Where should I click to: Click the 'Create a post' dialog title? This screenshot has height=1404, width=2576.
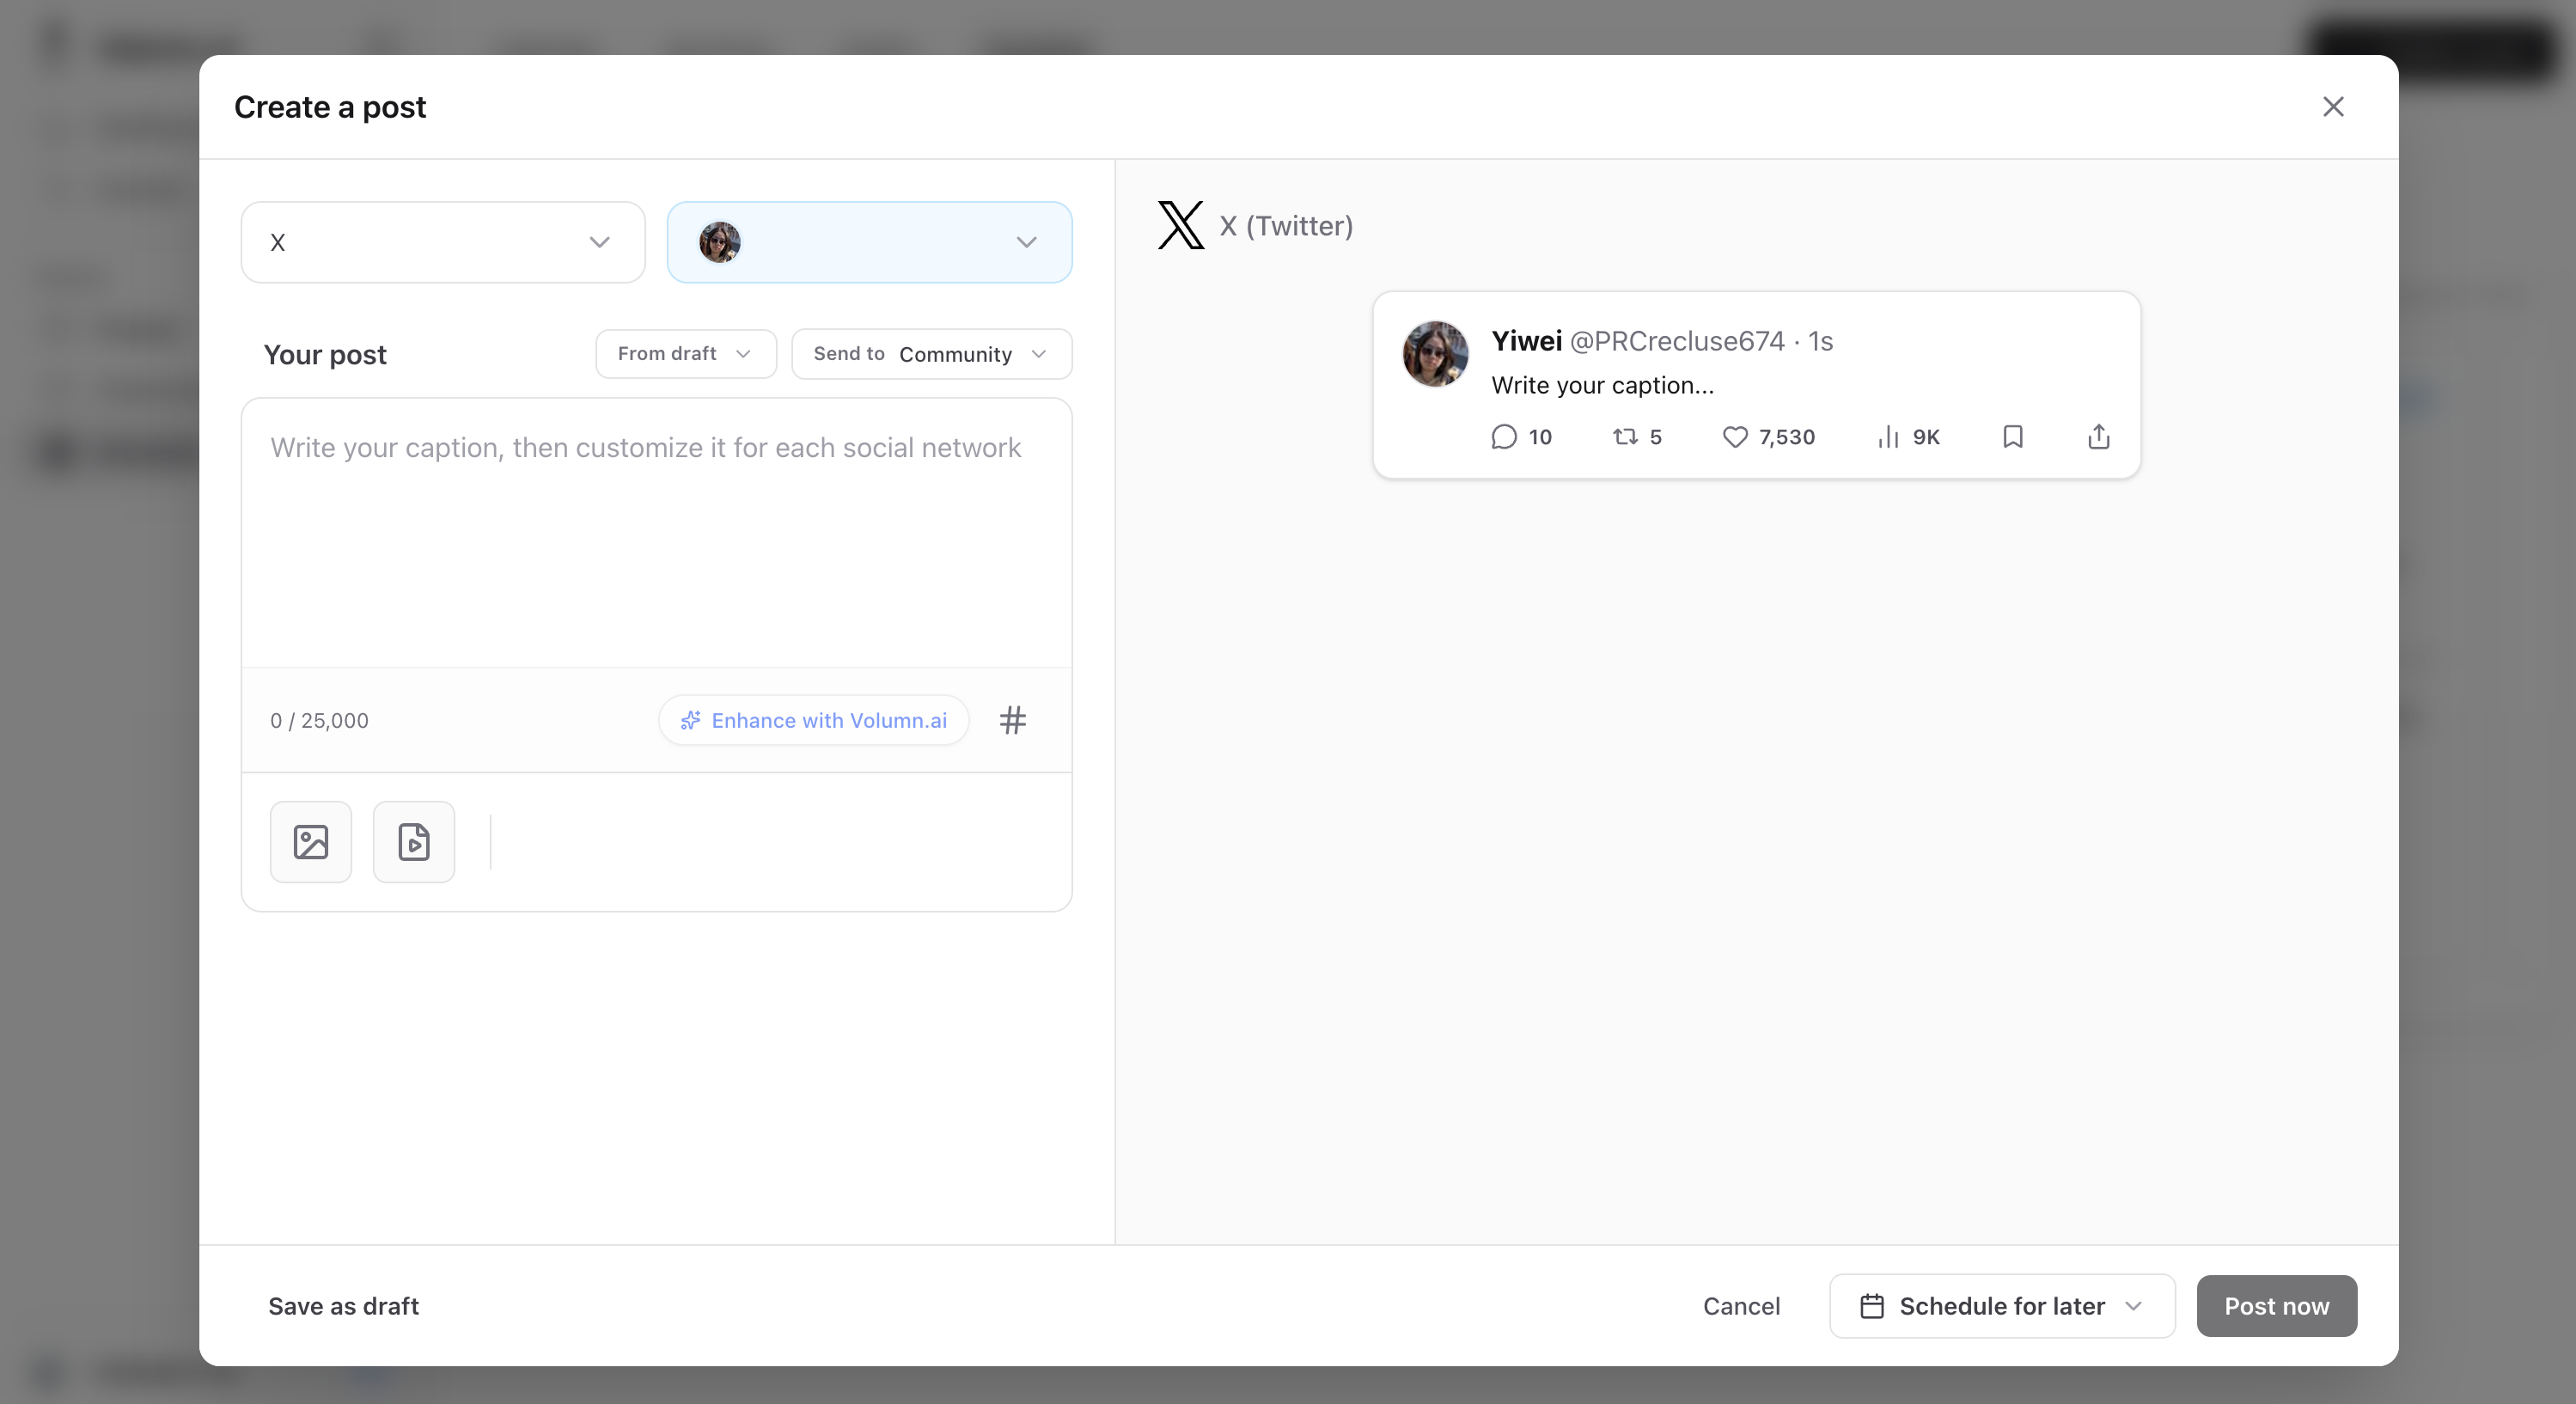[x=330, y=107]
